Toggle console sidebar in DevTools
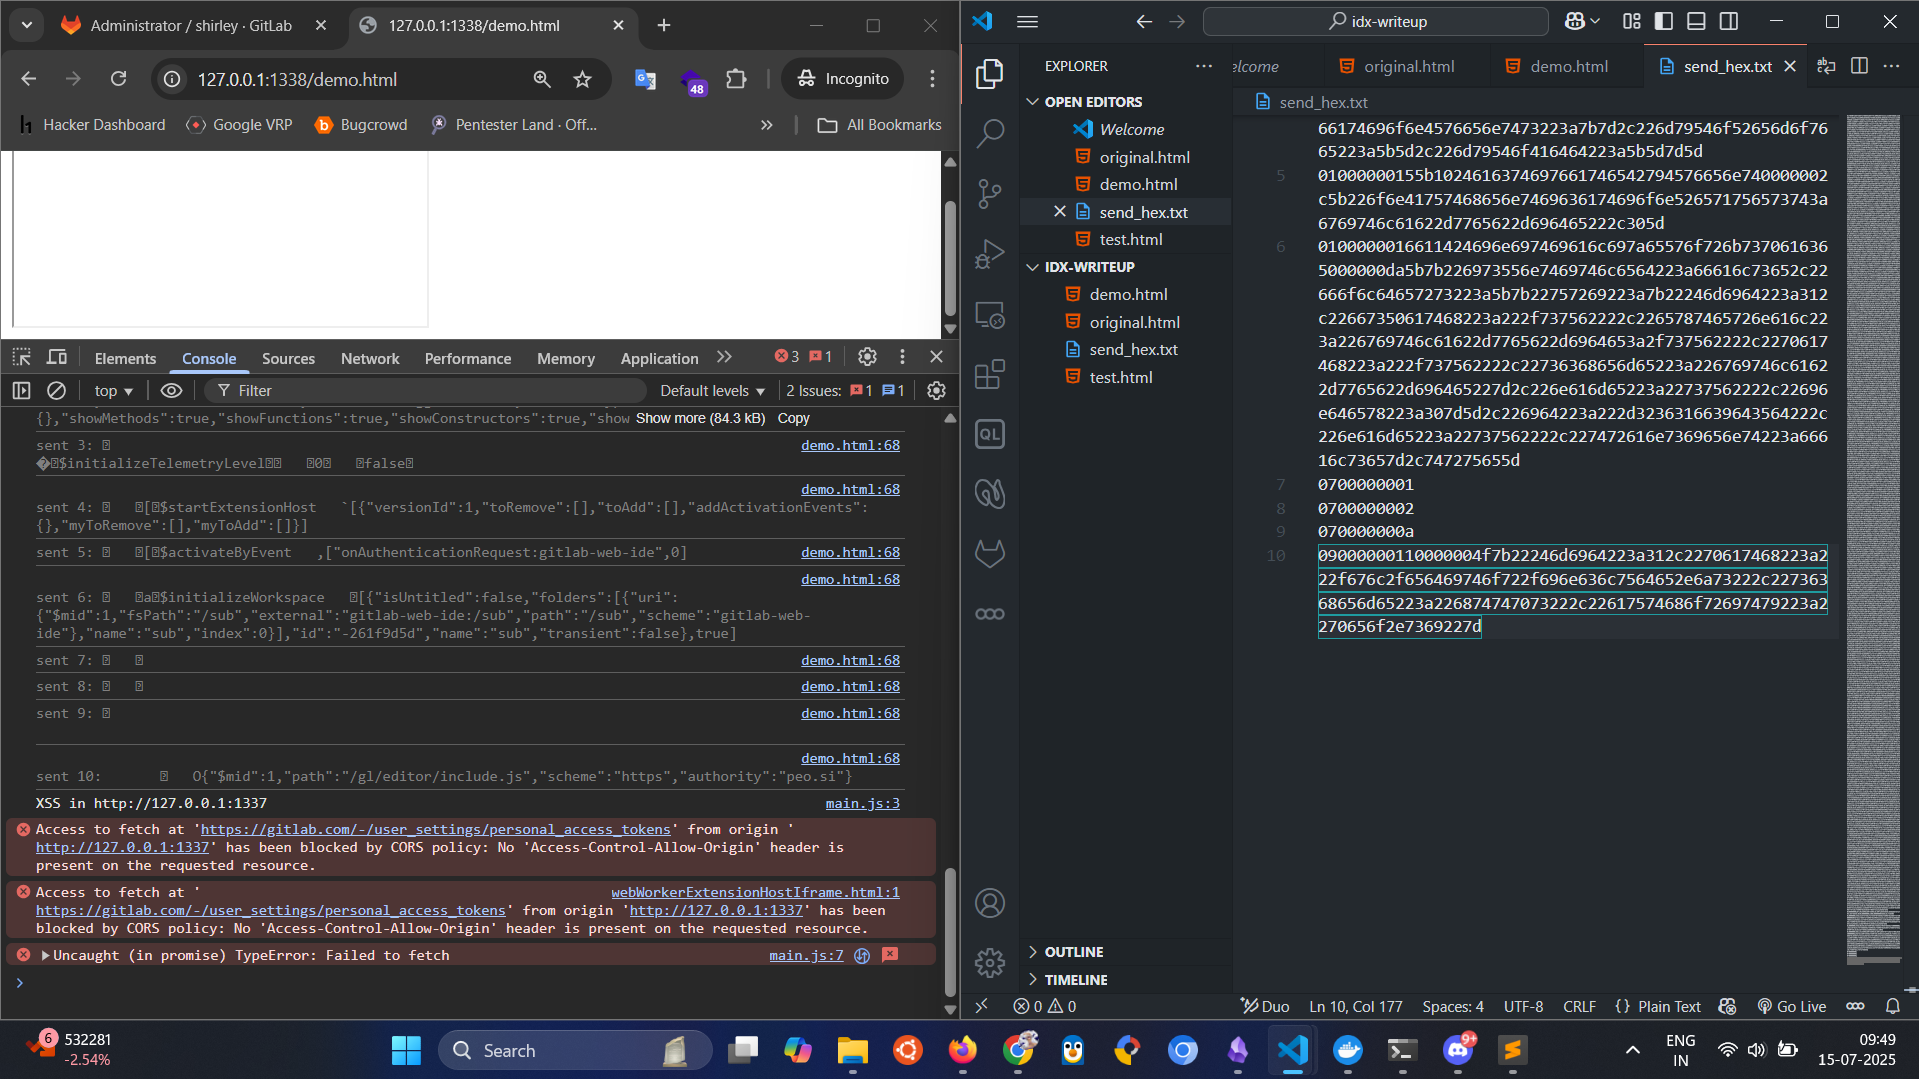This screenshot has height=1079, width=1919. (x=22, y=391)
